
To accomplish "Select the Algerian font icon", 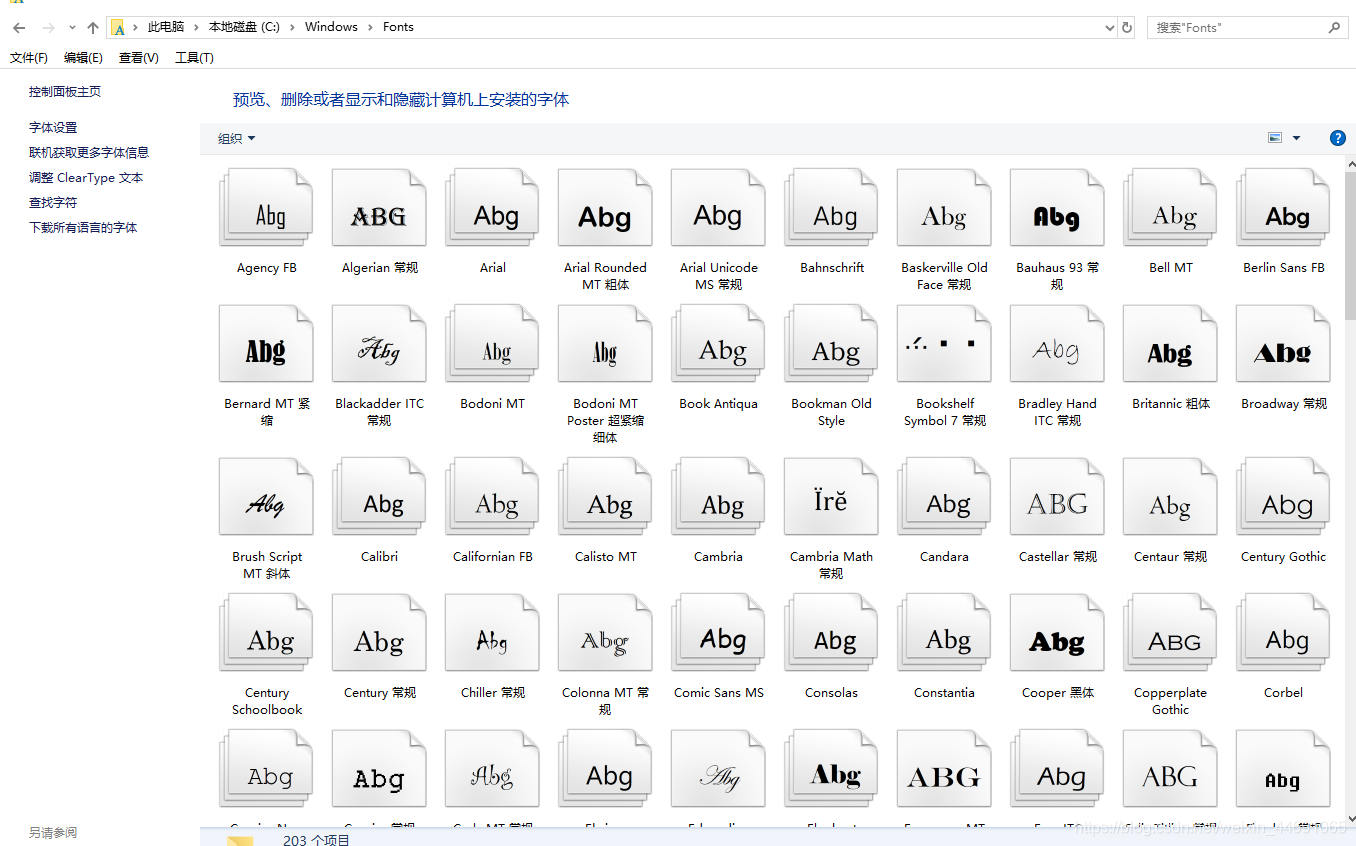I will tap(379, 208).
